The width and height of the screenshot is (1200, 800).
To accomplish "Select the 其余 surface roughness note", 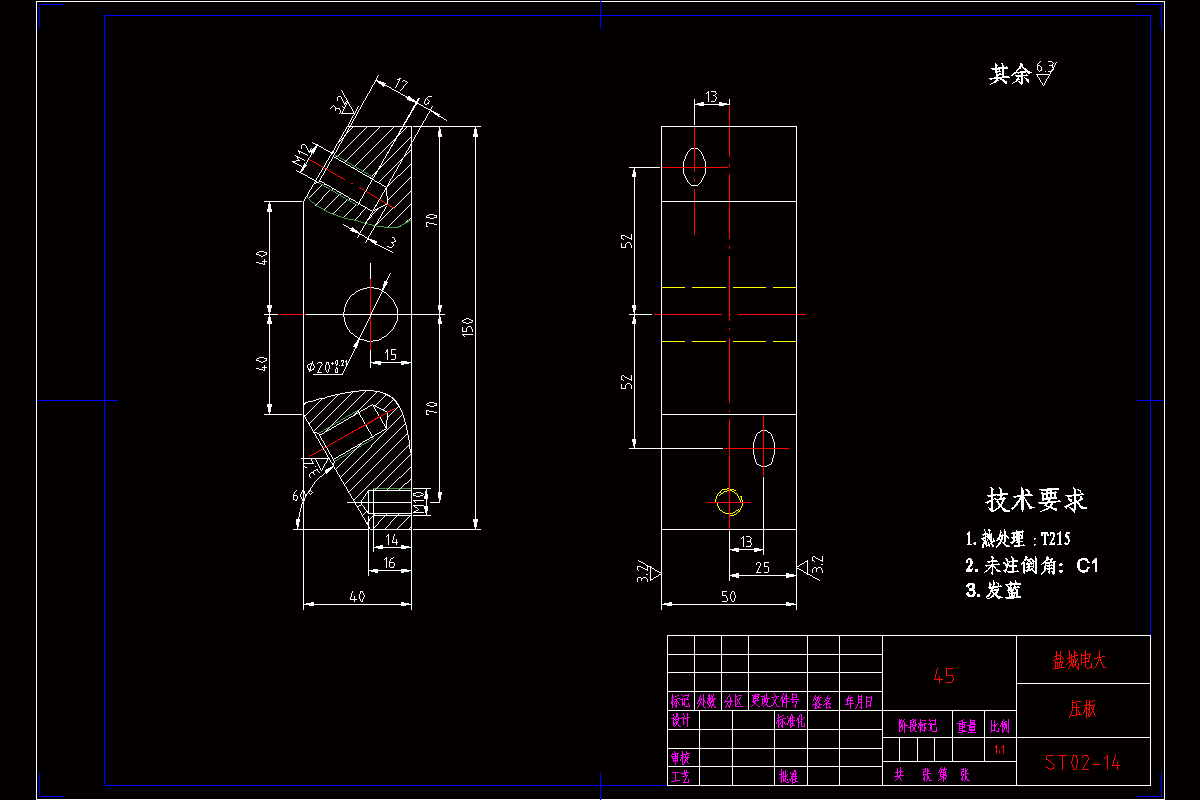I will click(x=1022, y=73).
